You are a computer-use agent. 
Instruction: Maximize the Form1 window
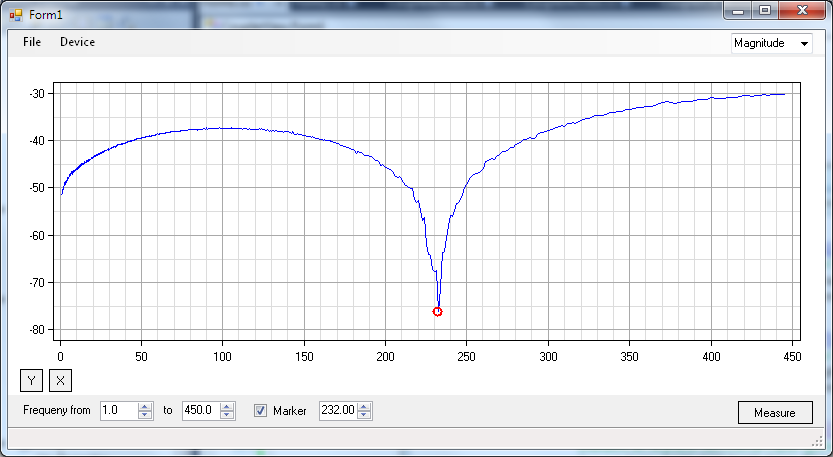(x=764, y=11)
